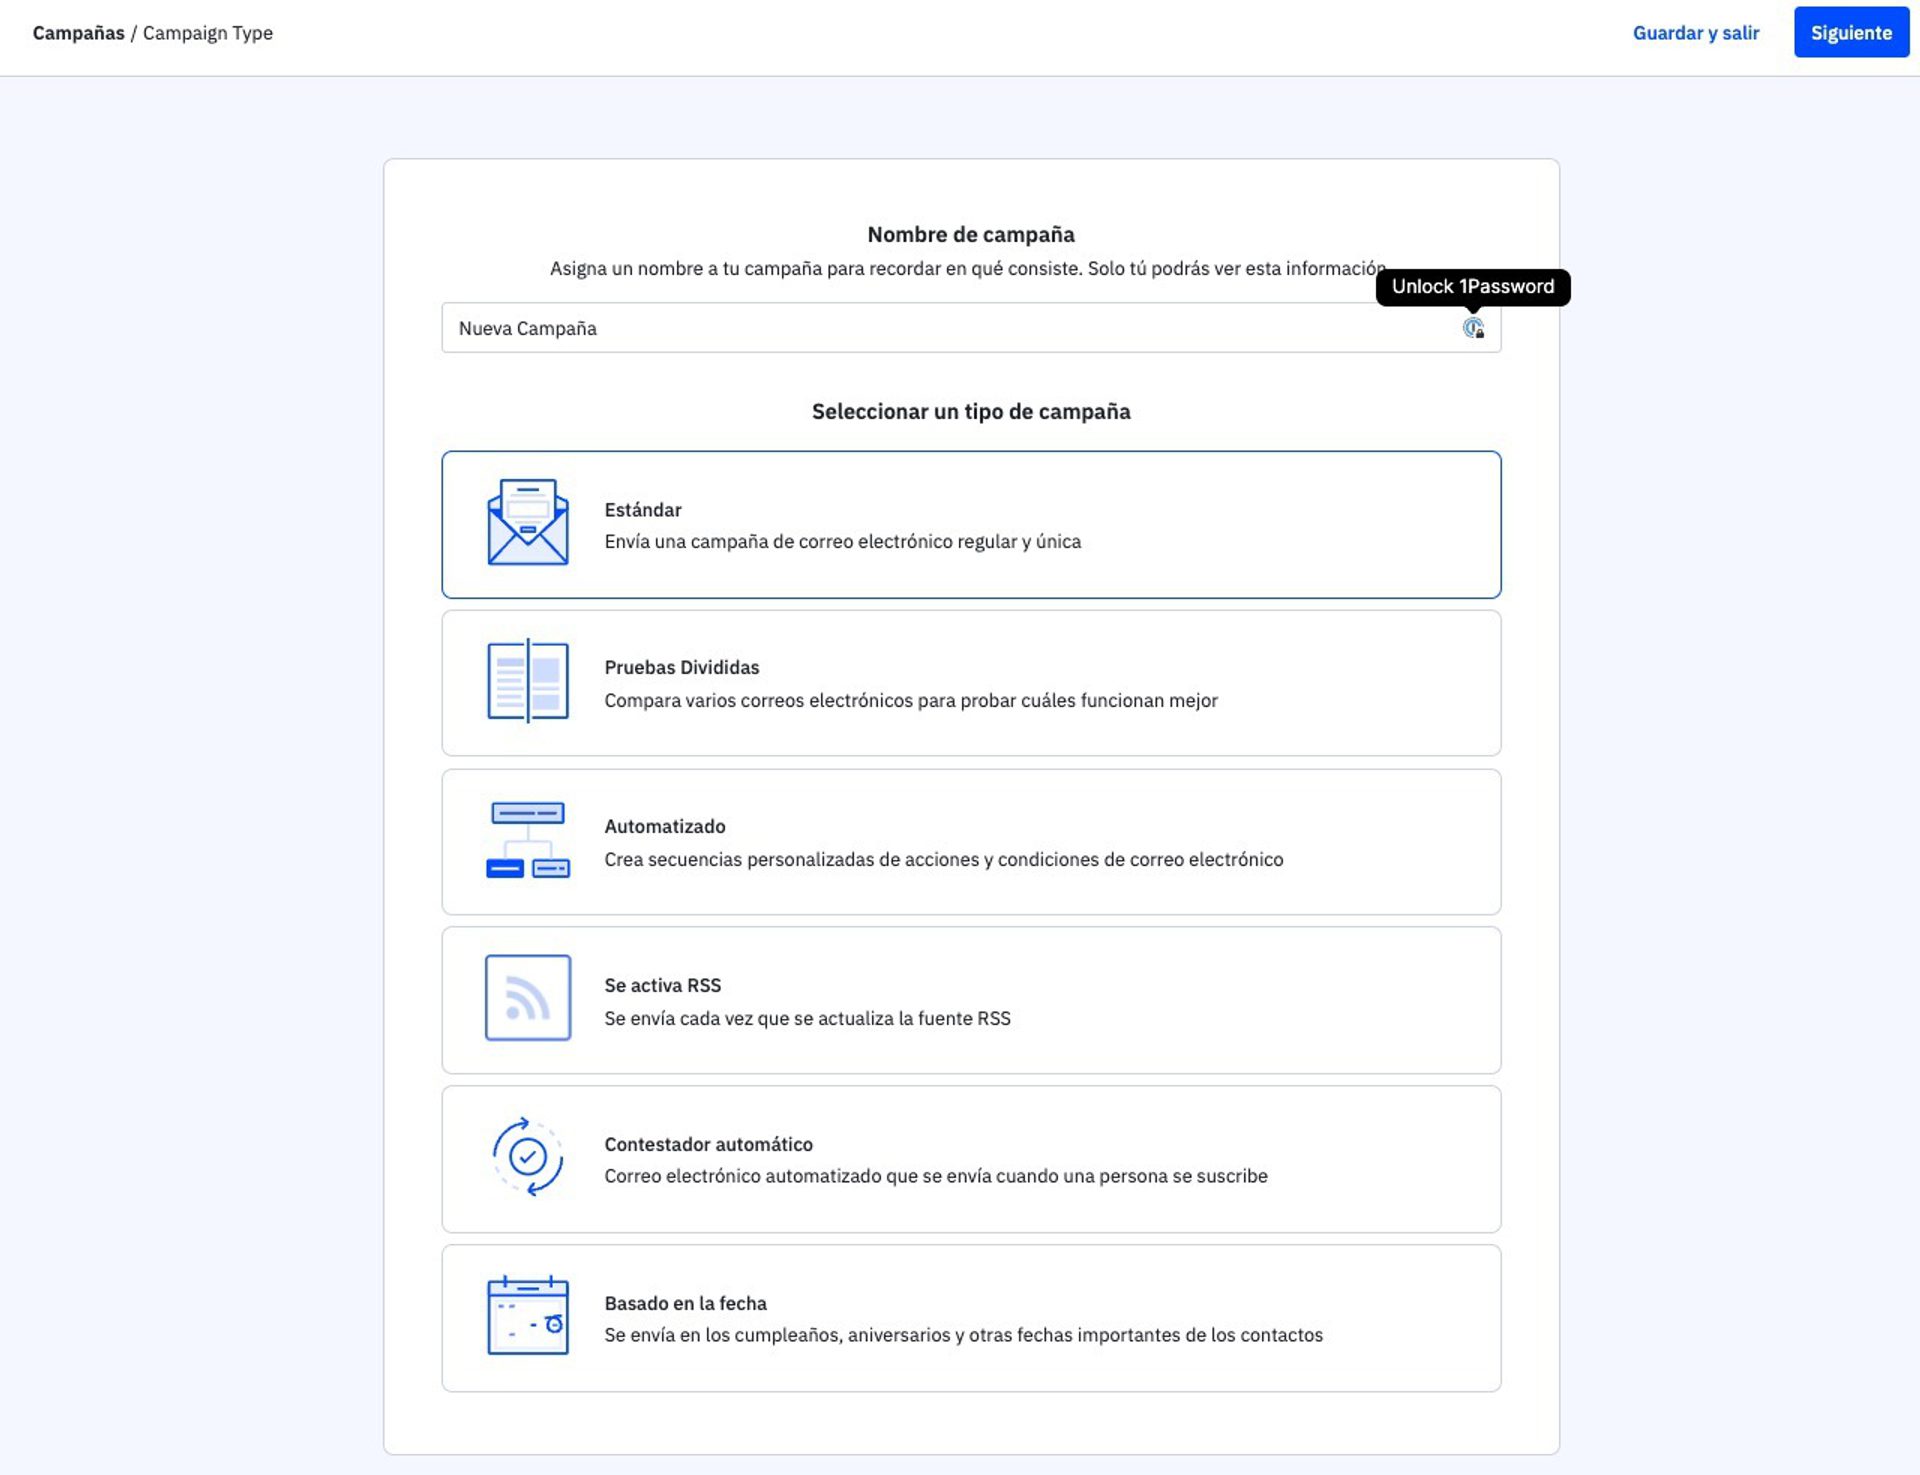Select the Estándar campaign type title
The height and width of the screenshot is (1475, 1920).
click(642, 510)
